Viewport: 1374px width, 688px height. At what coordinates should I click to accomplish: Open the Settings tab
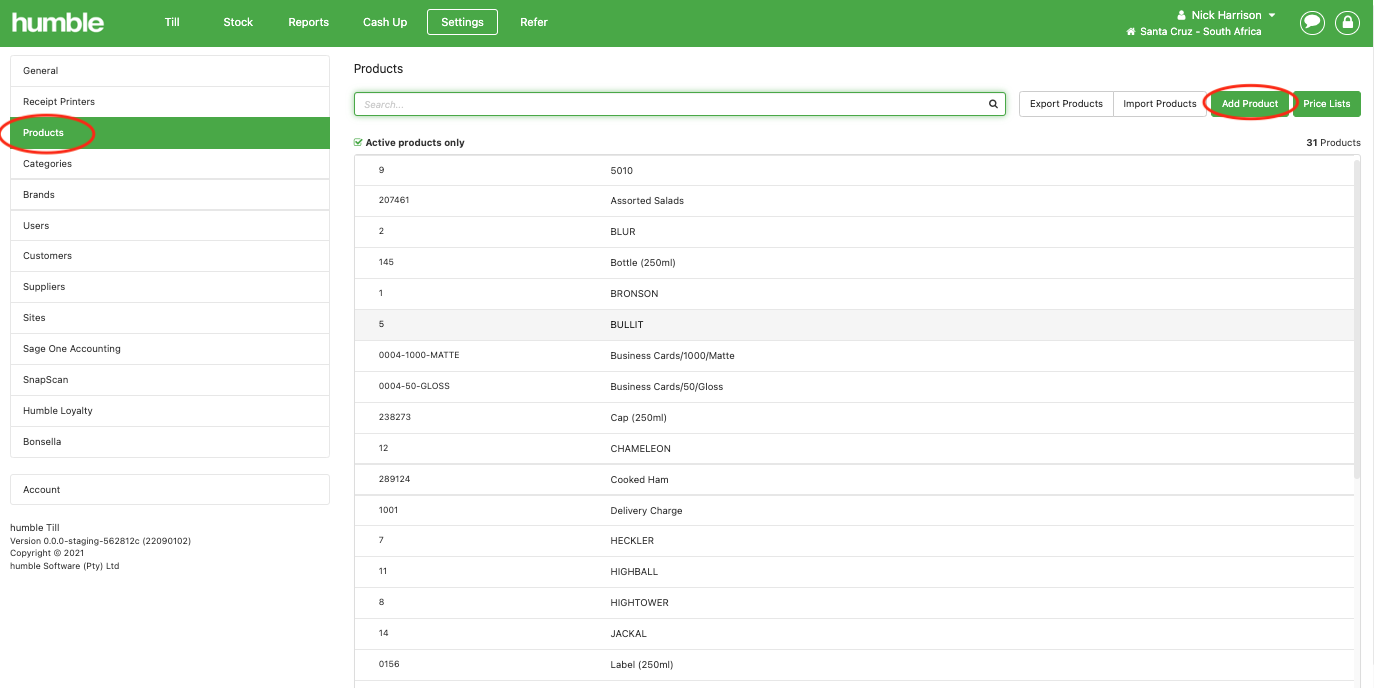pos(462,22)
